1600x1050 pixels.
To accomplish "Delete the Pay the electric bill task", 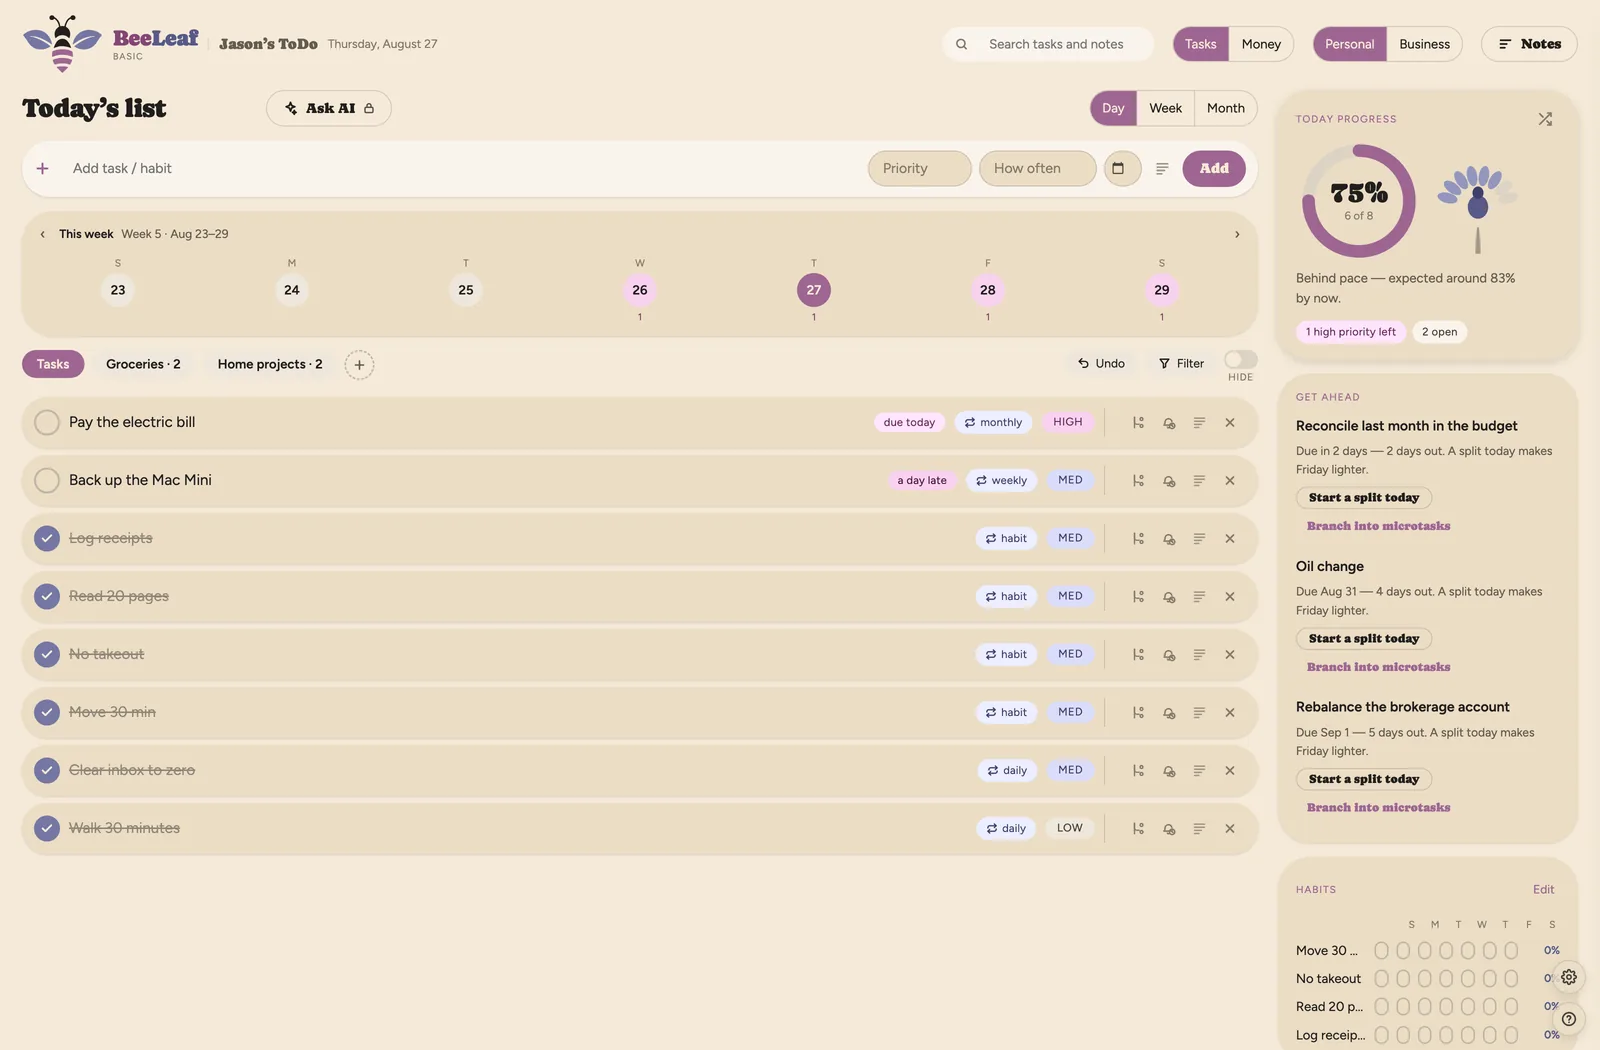I will (1230, 423).
